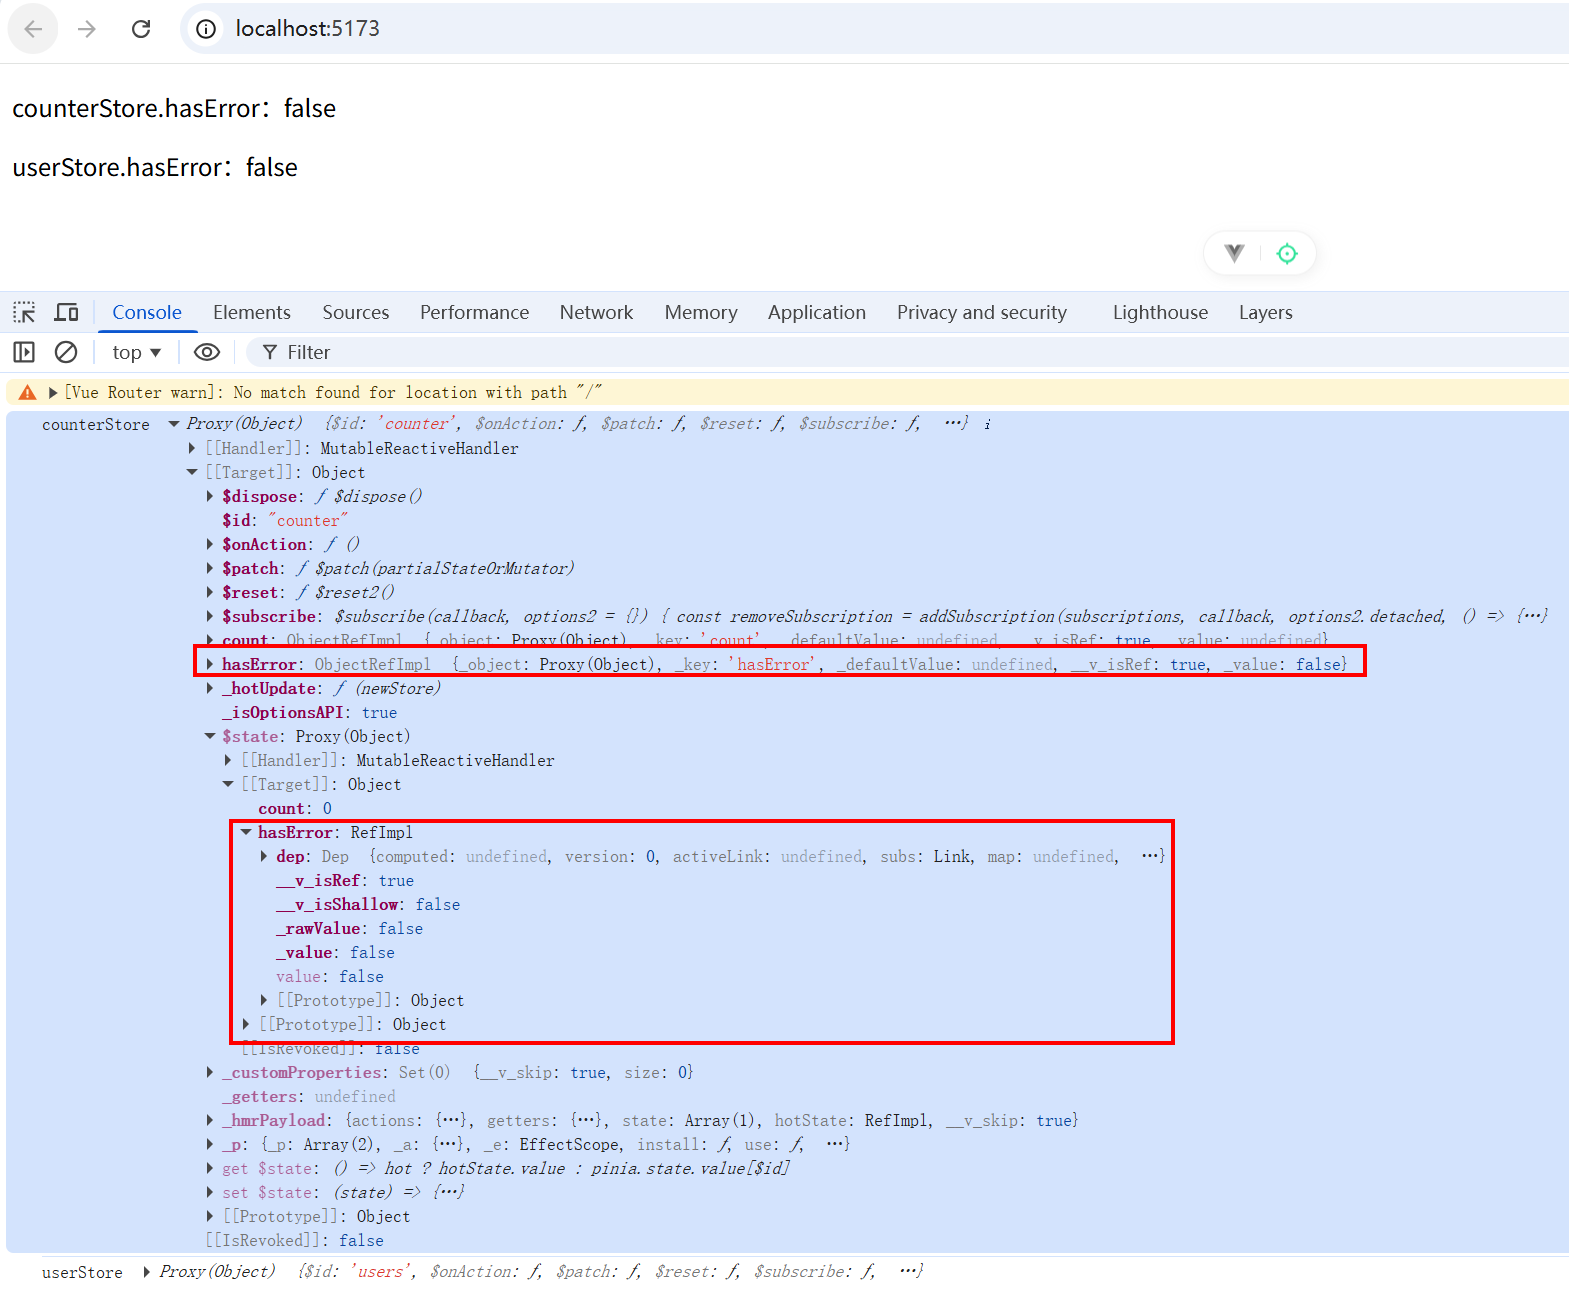The height and width of the screenshot is (1294, 1569).
Task: Expand the dep: Dep entry
Action: (264, 857)
